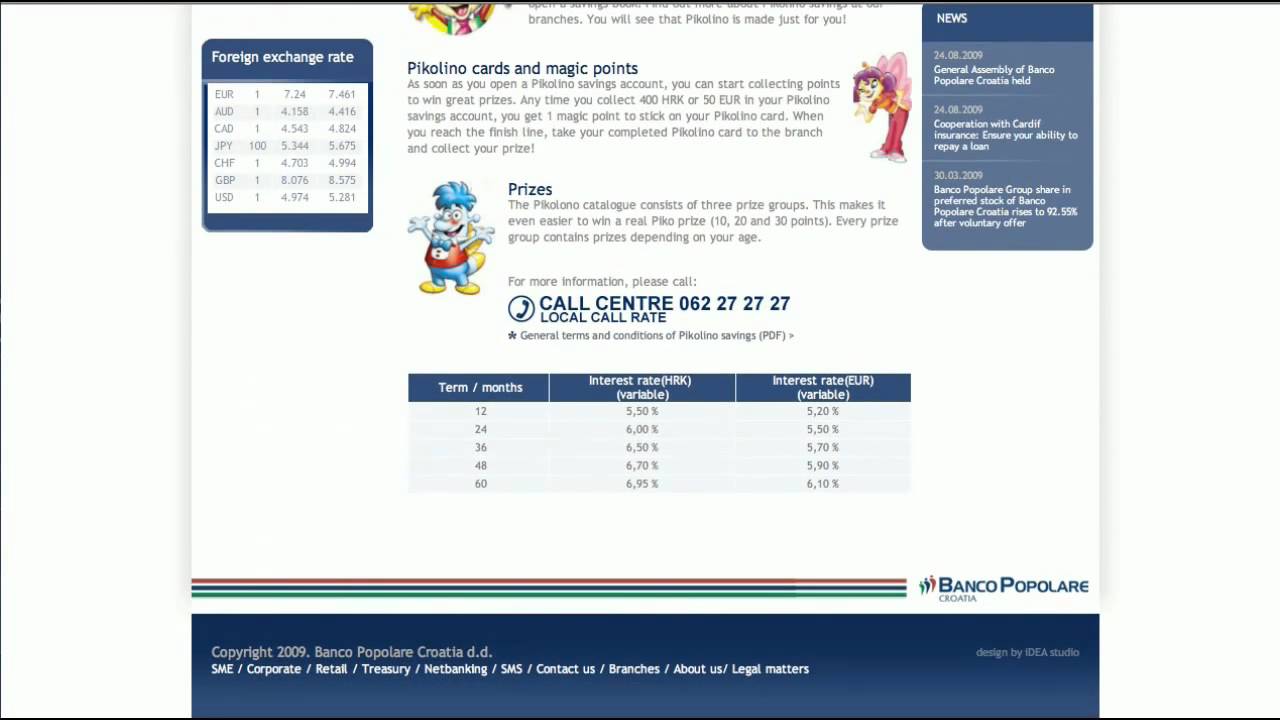Open the About us footer link
Viewport: 1280px width, 720px height.
(698, 669)
